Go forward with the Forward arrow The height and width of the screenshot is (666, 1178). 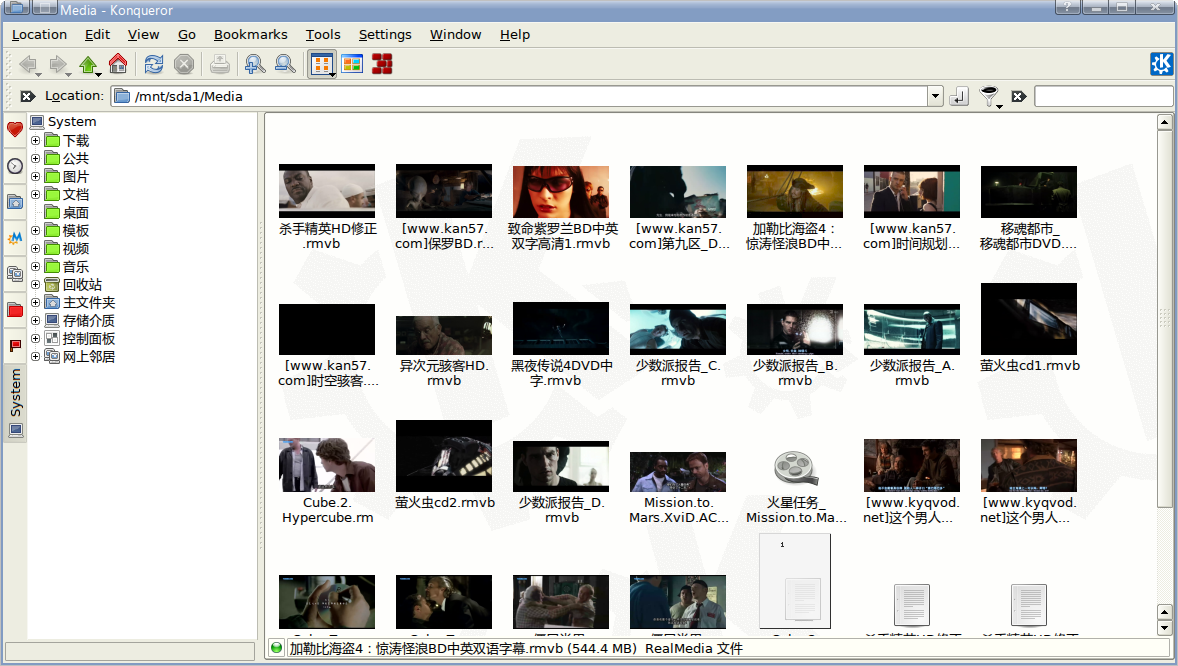58,65
